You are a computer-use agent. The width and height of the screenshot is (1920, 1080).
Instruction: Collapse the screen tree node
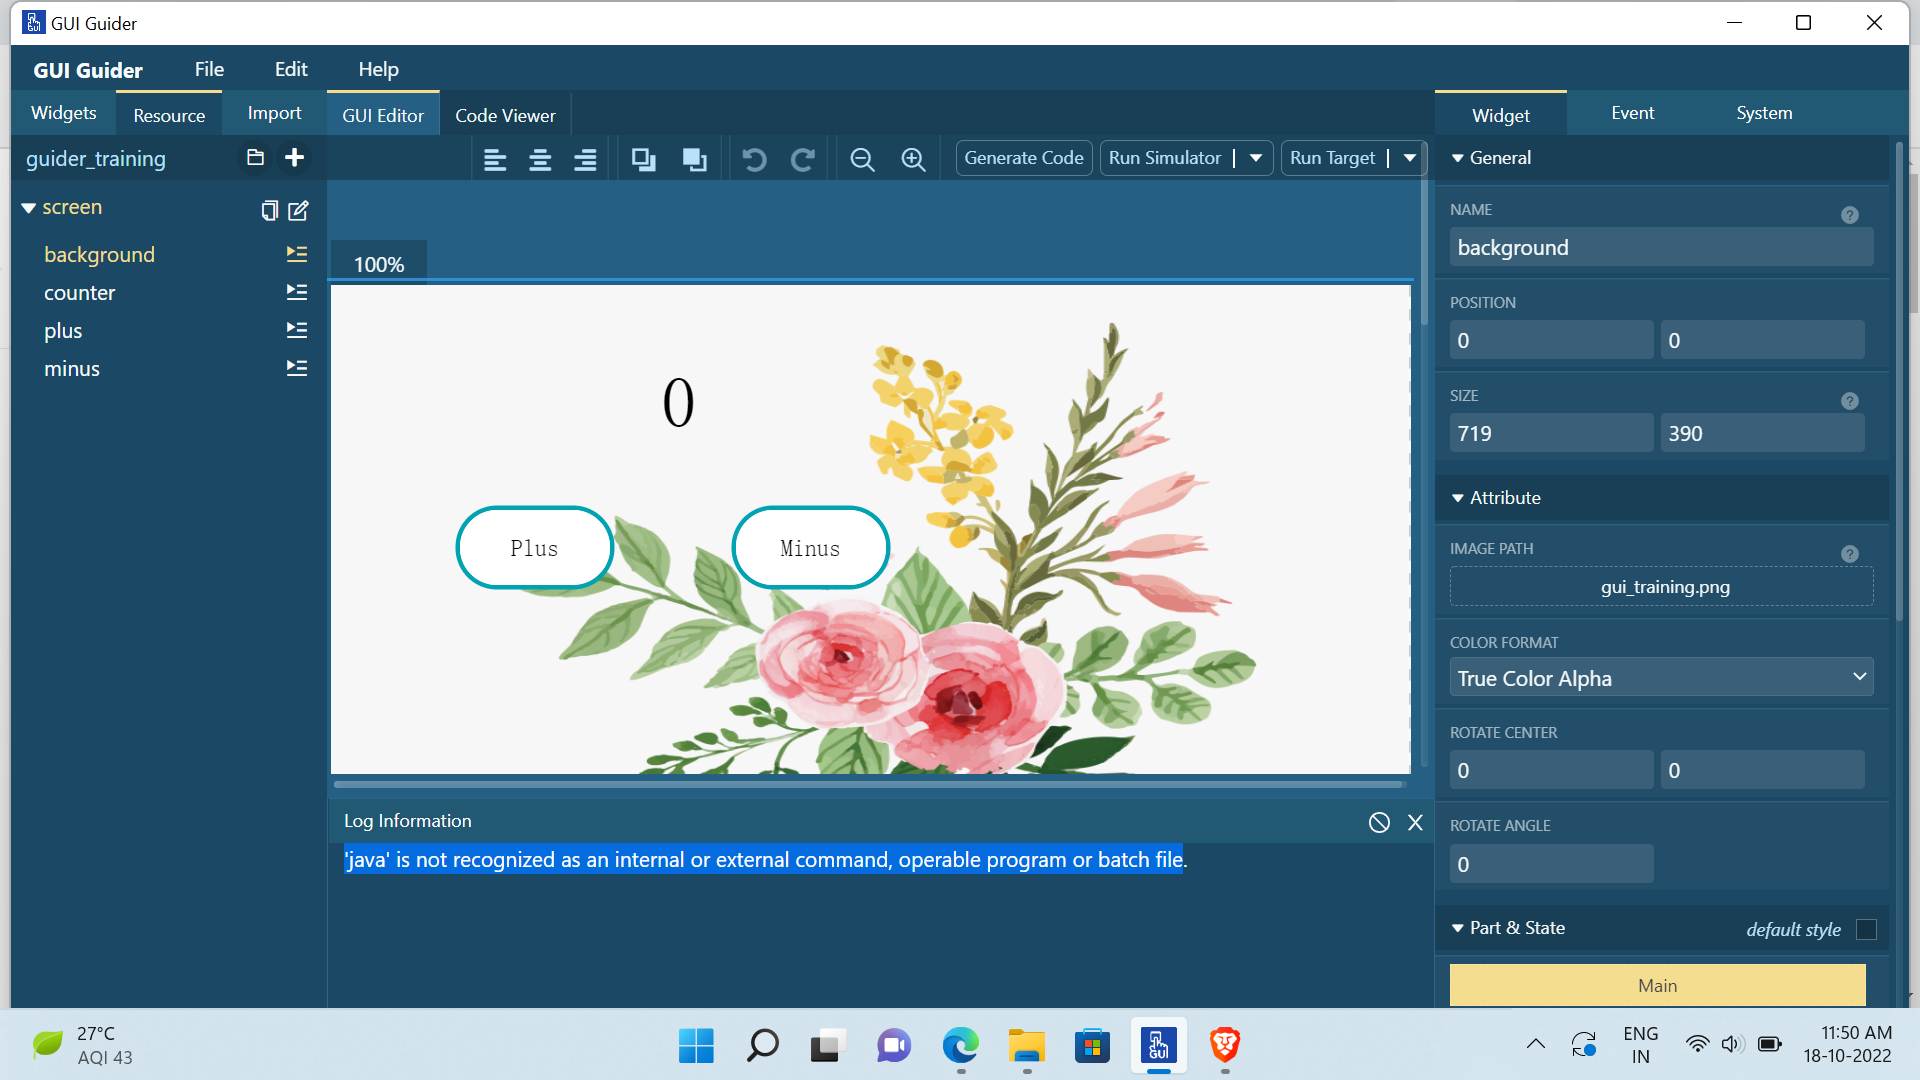tap(29, 208)
